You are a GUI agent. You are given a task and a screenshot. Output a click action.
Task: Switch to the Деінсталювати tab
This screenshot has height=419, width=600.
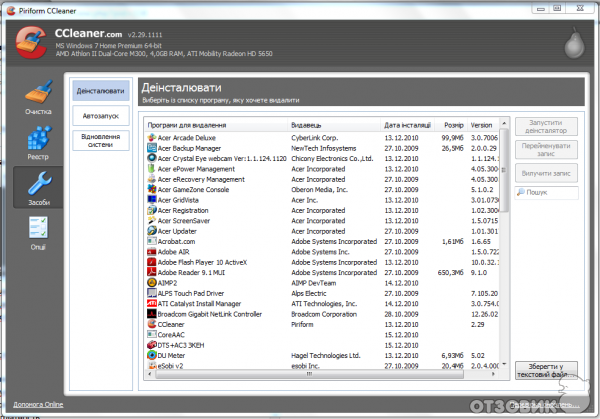[x=101, y=91]
